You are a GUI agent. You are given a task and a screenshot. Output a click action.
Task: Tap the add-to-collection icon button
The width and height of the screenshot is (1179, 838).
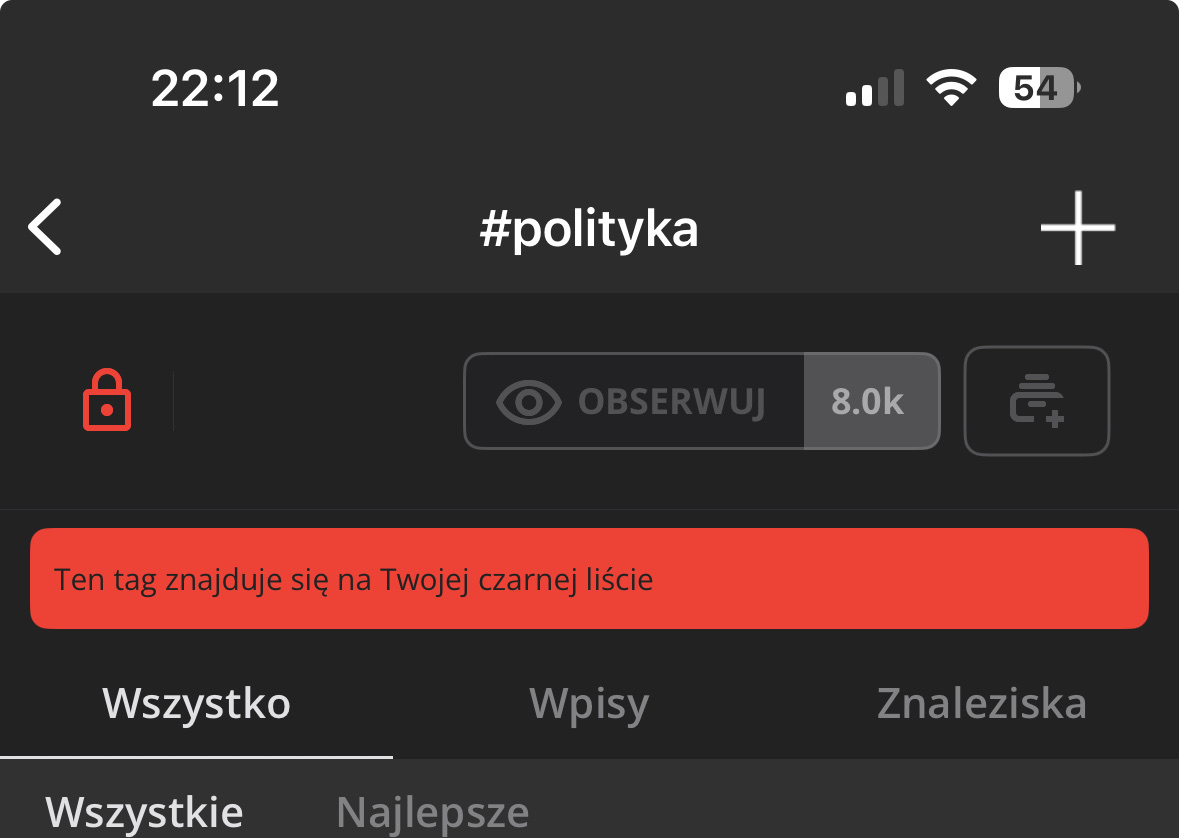point(1036,401)
